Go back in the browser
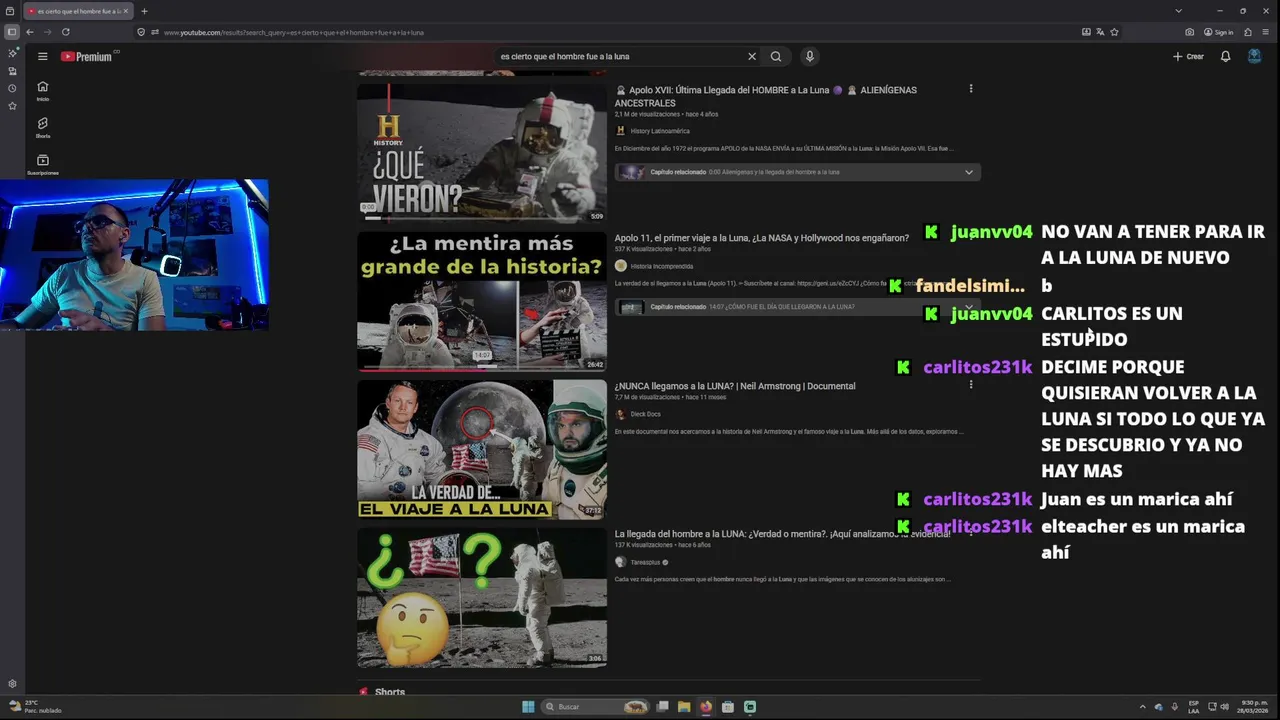Image resolution: width=1280 pixels, height=720 pixels. (30, 32)
